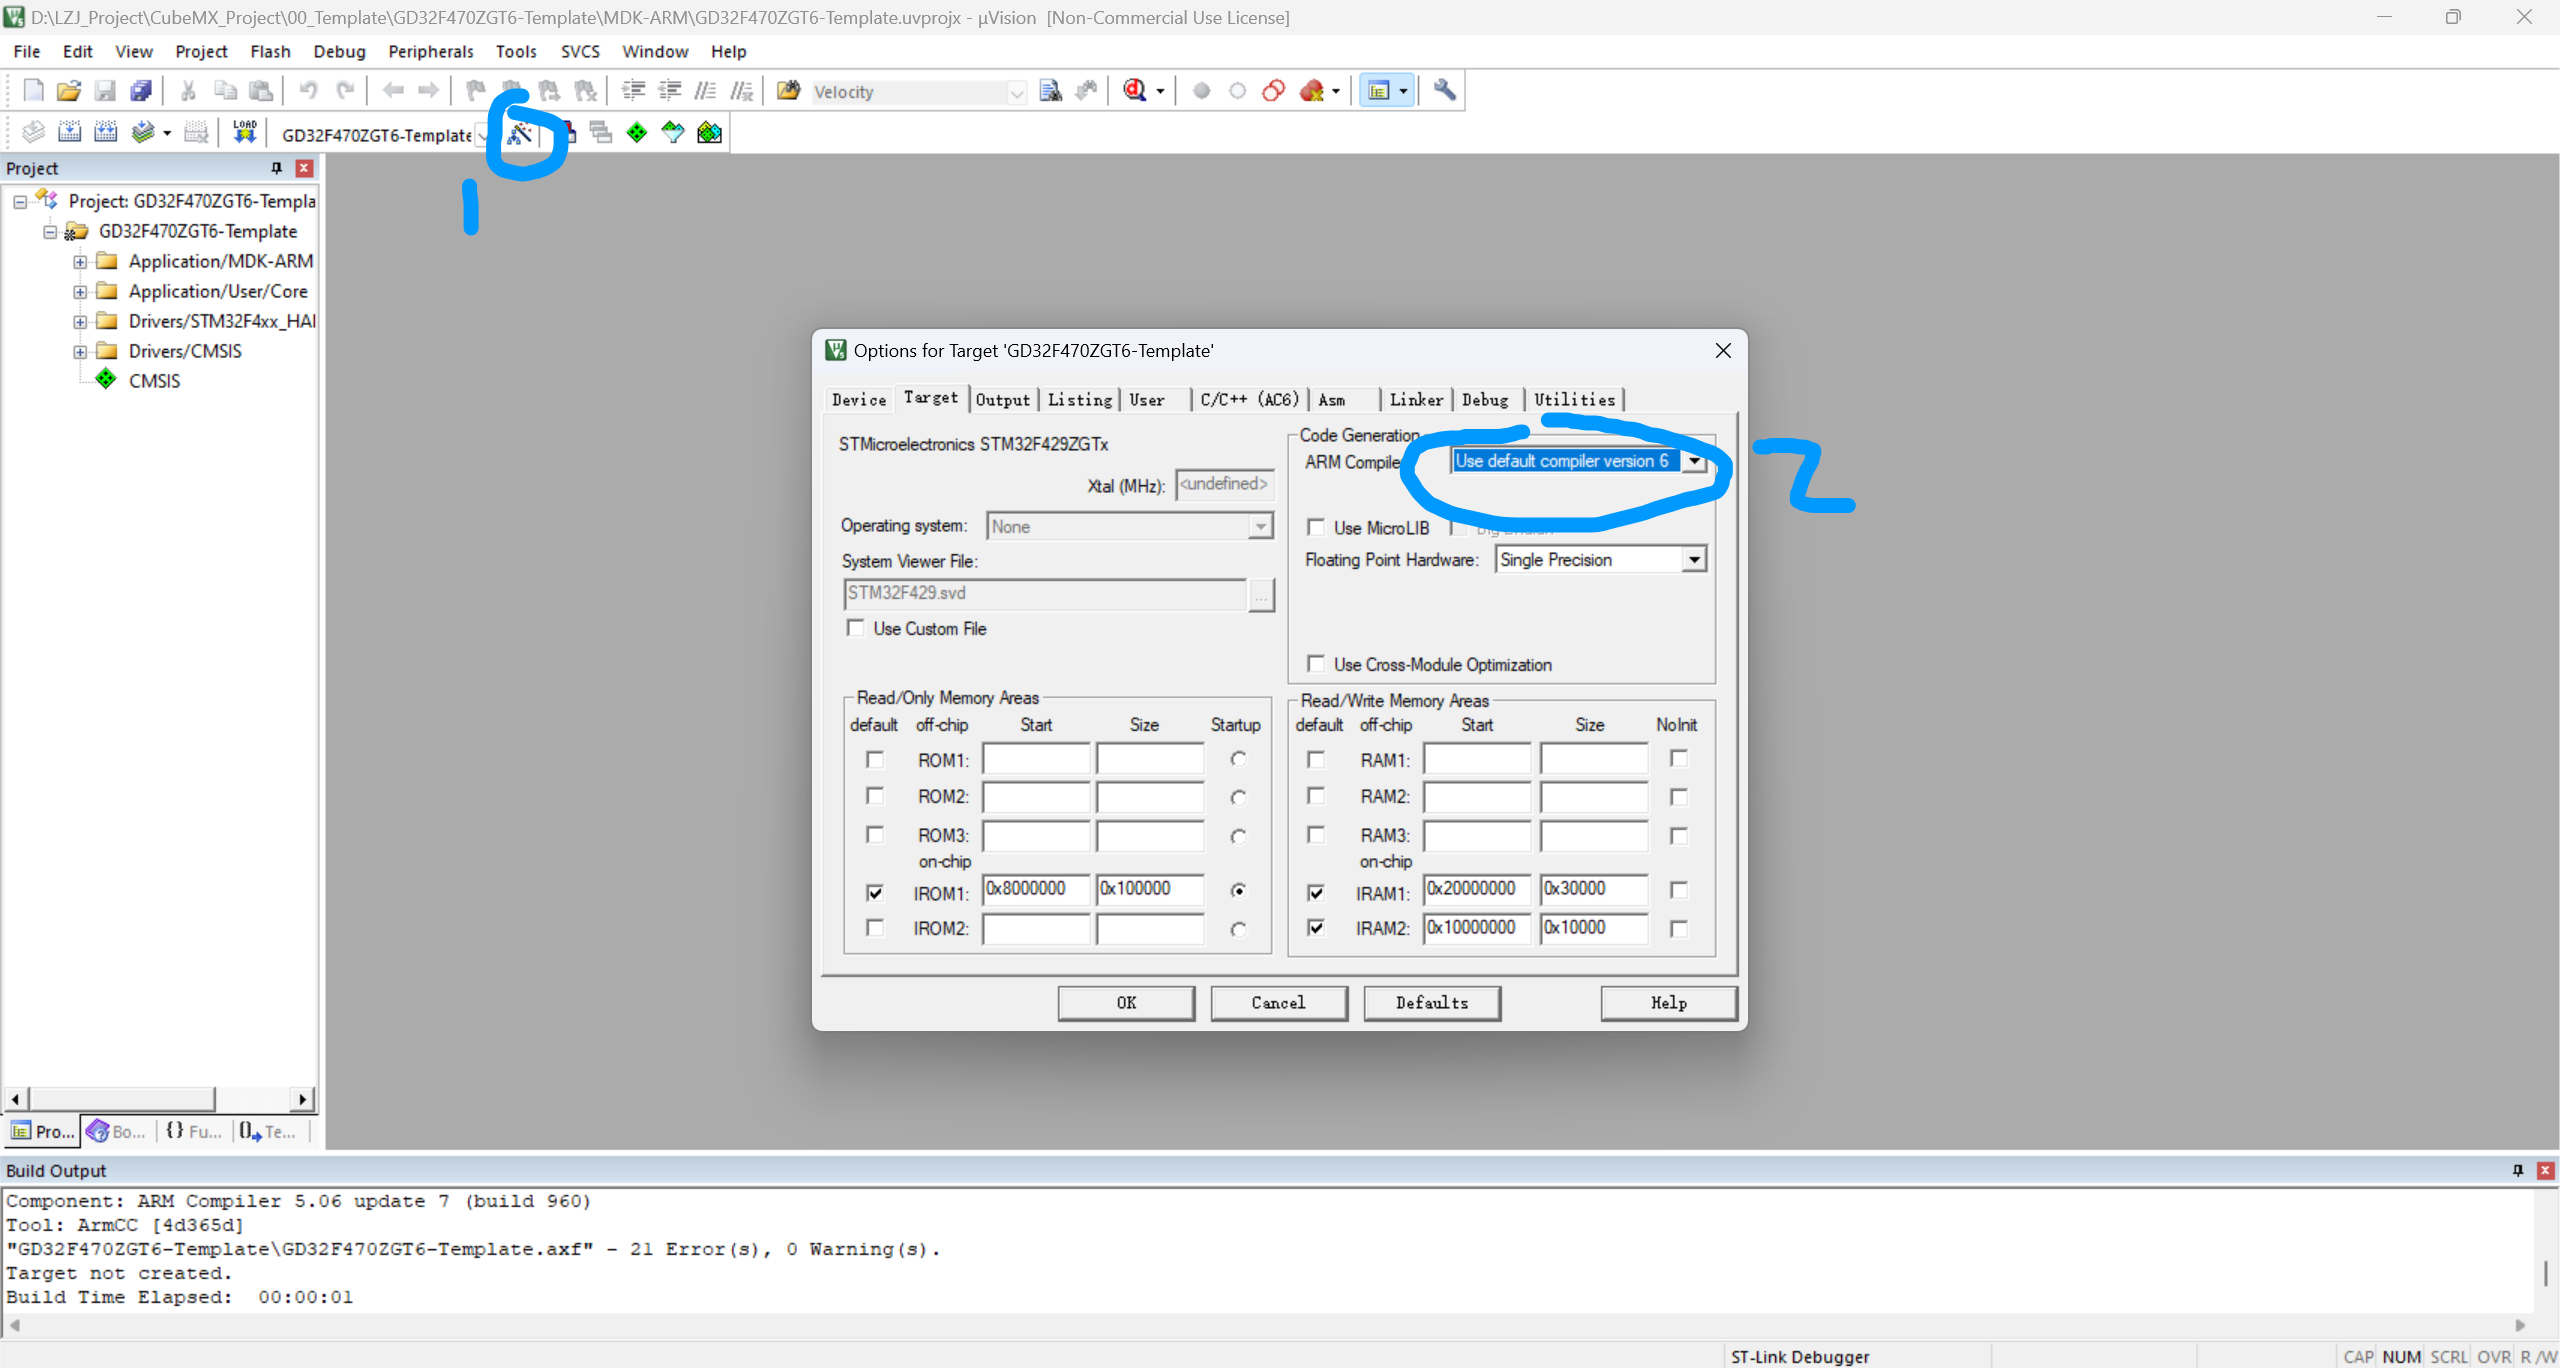Screen dimensions: 2561x1368
Task: Indent selected lines with toolbar icon
Action: pos(633,91)
